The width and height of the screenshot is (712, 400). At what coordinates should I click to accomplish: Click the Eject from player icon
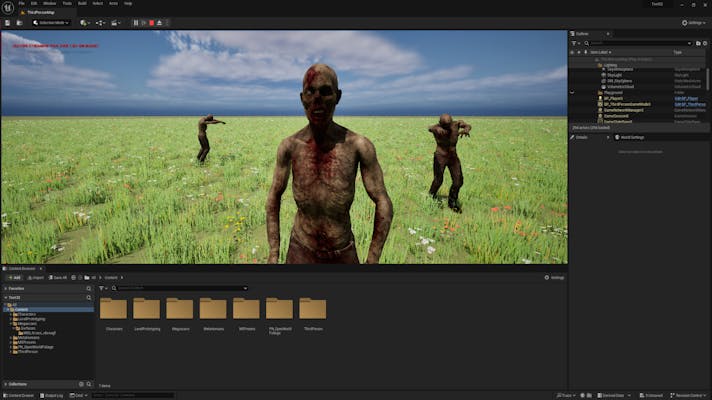(x=159, y=23)
